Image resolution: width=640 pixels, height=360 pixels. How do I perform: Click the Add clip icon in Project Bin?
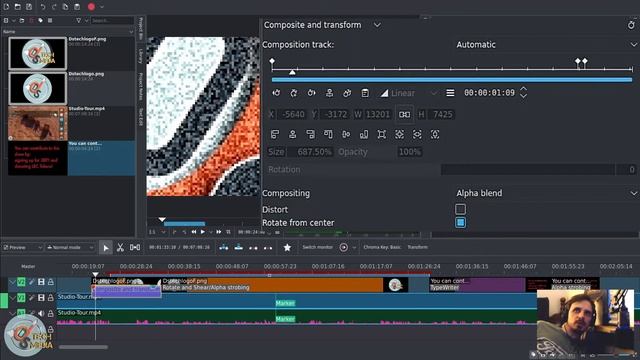[x=6, y=20]
